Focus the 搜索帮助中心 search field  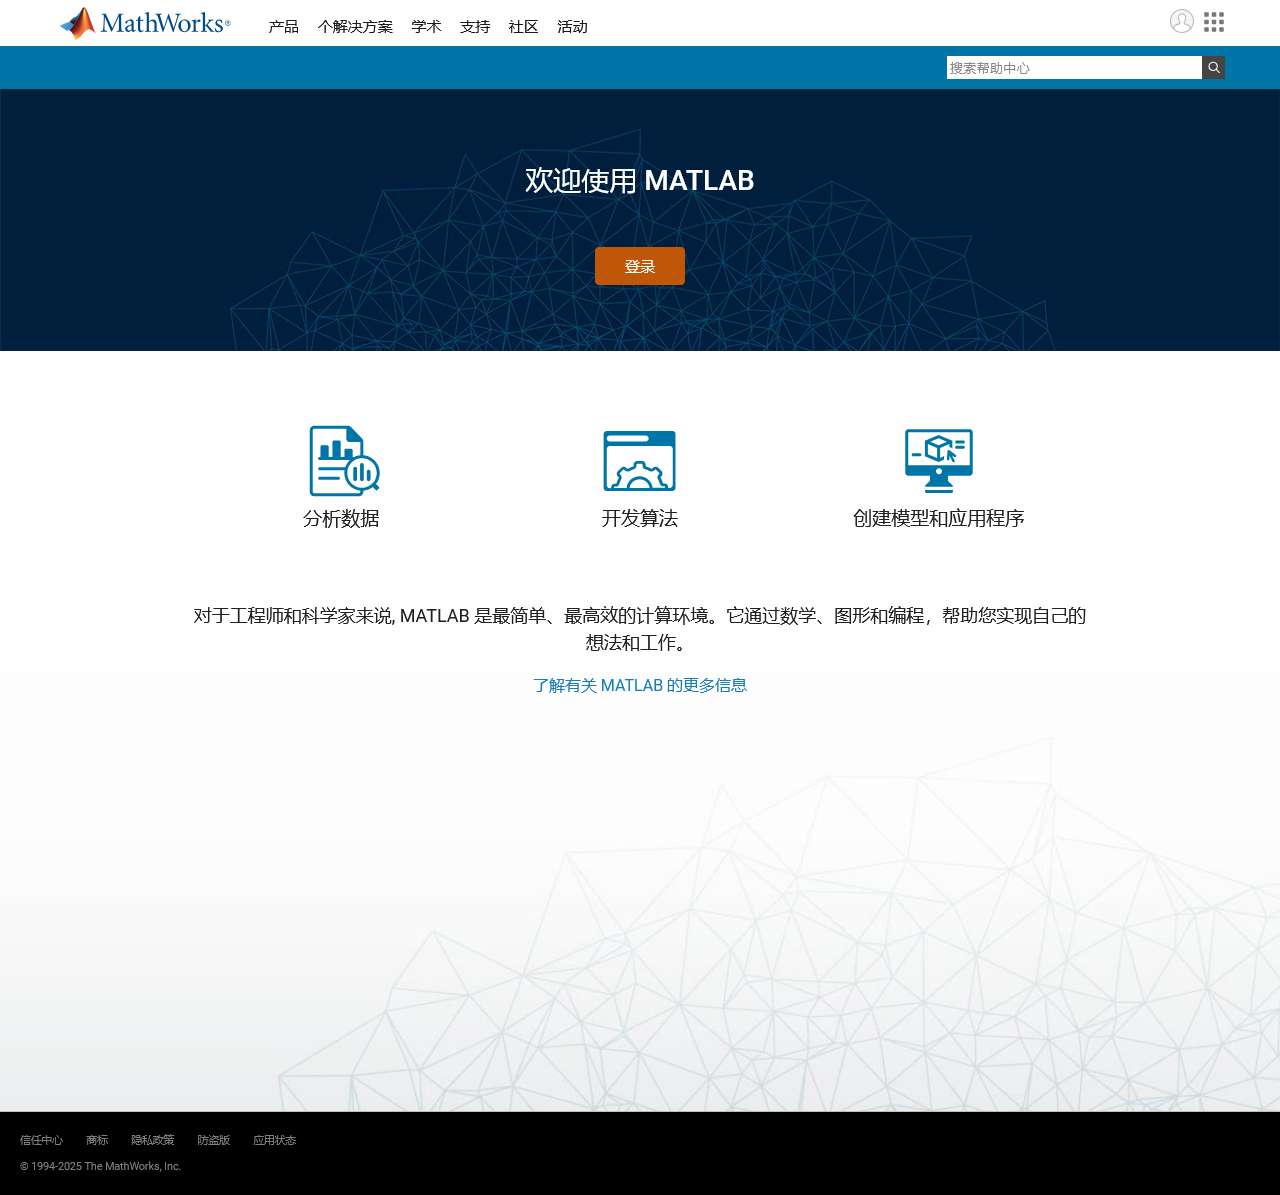1074,67
